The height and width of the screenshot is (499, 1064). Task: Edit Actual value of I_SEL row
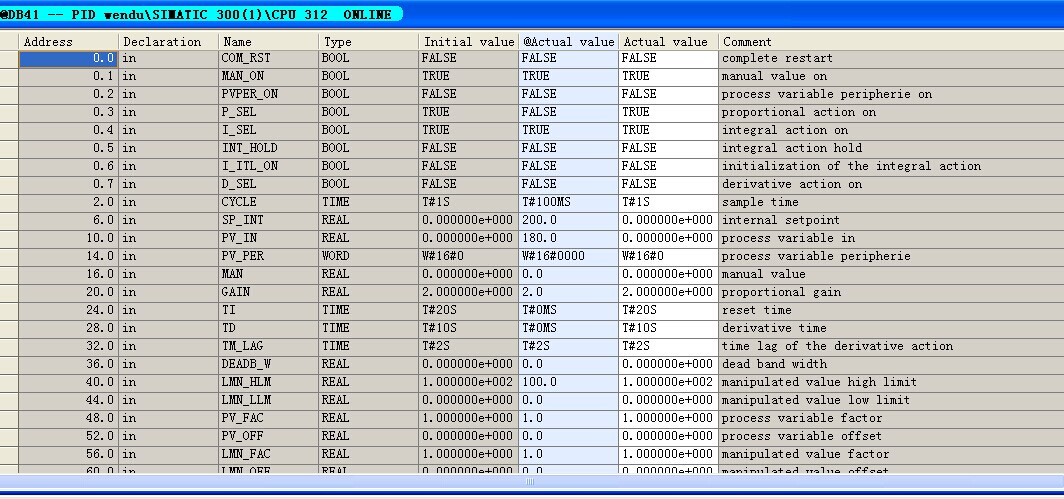[668, 130]
